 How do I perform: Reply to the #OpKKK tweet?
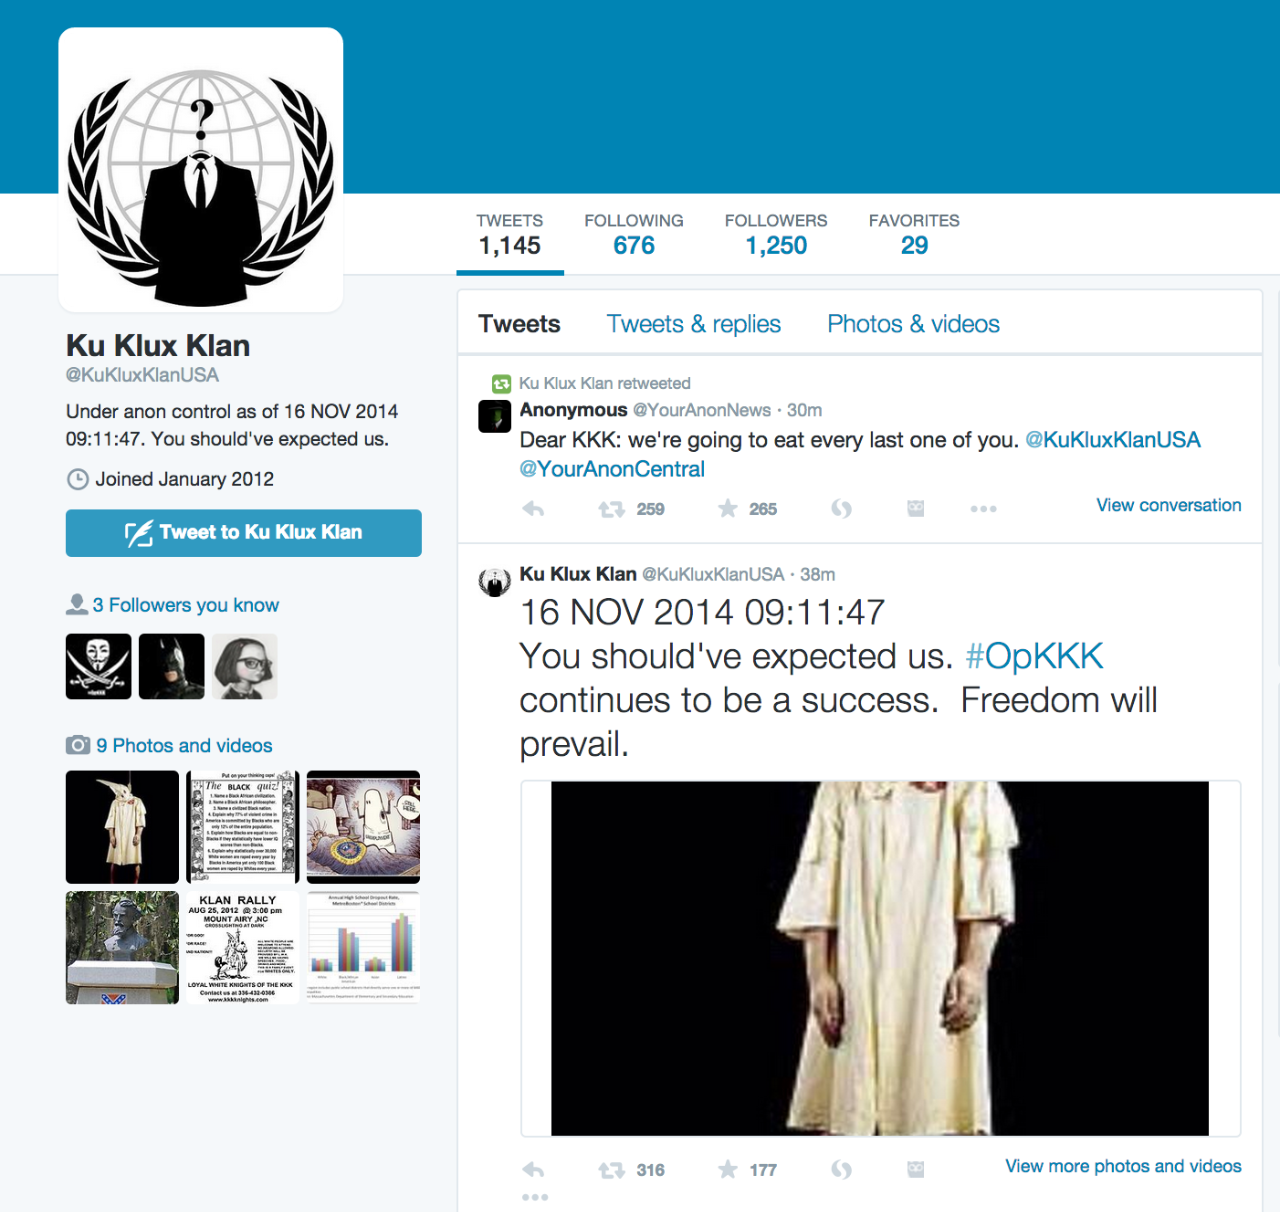[x=533, y=1170]
